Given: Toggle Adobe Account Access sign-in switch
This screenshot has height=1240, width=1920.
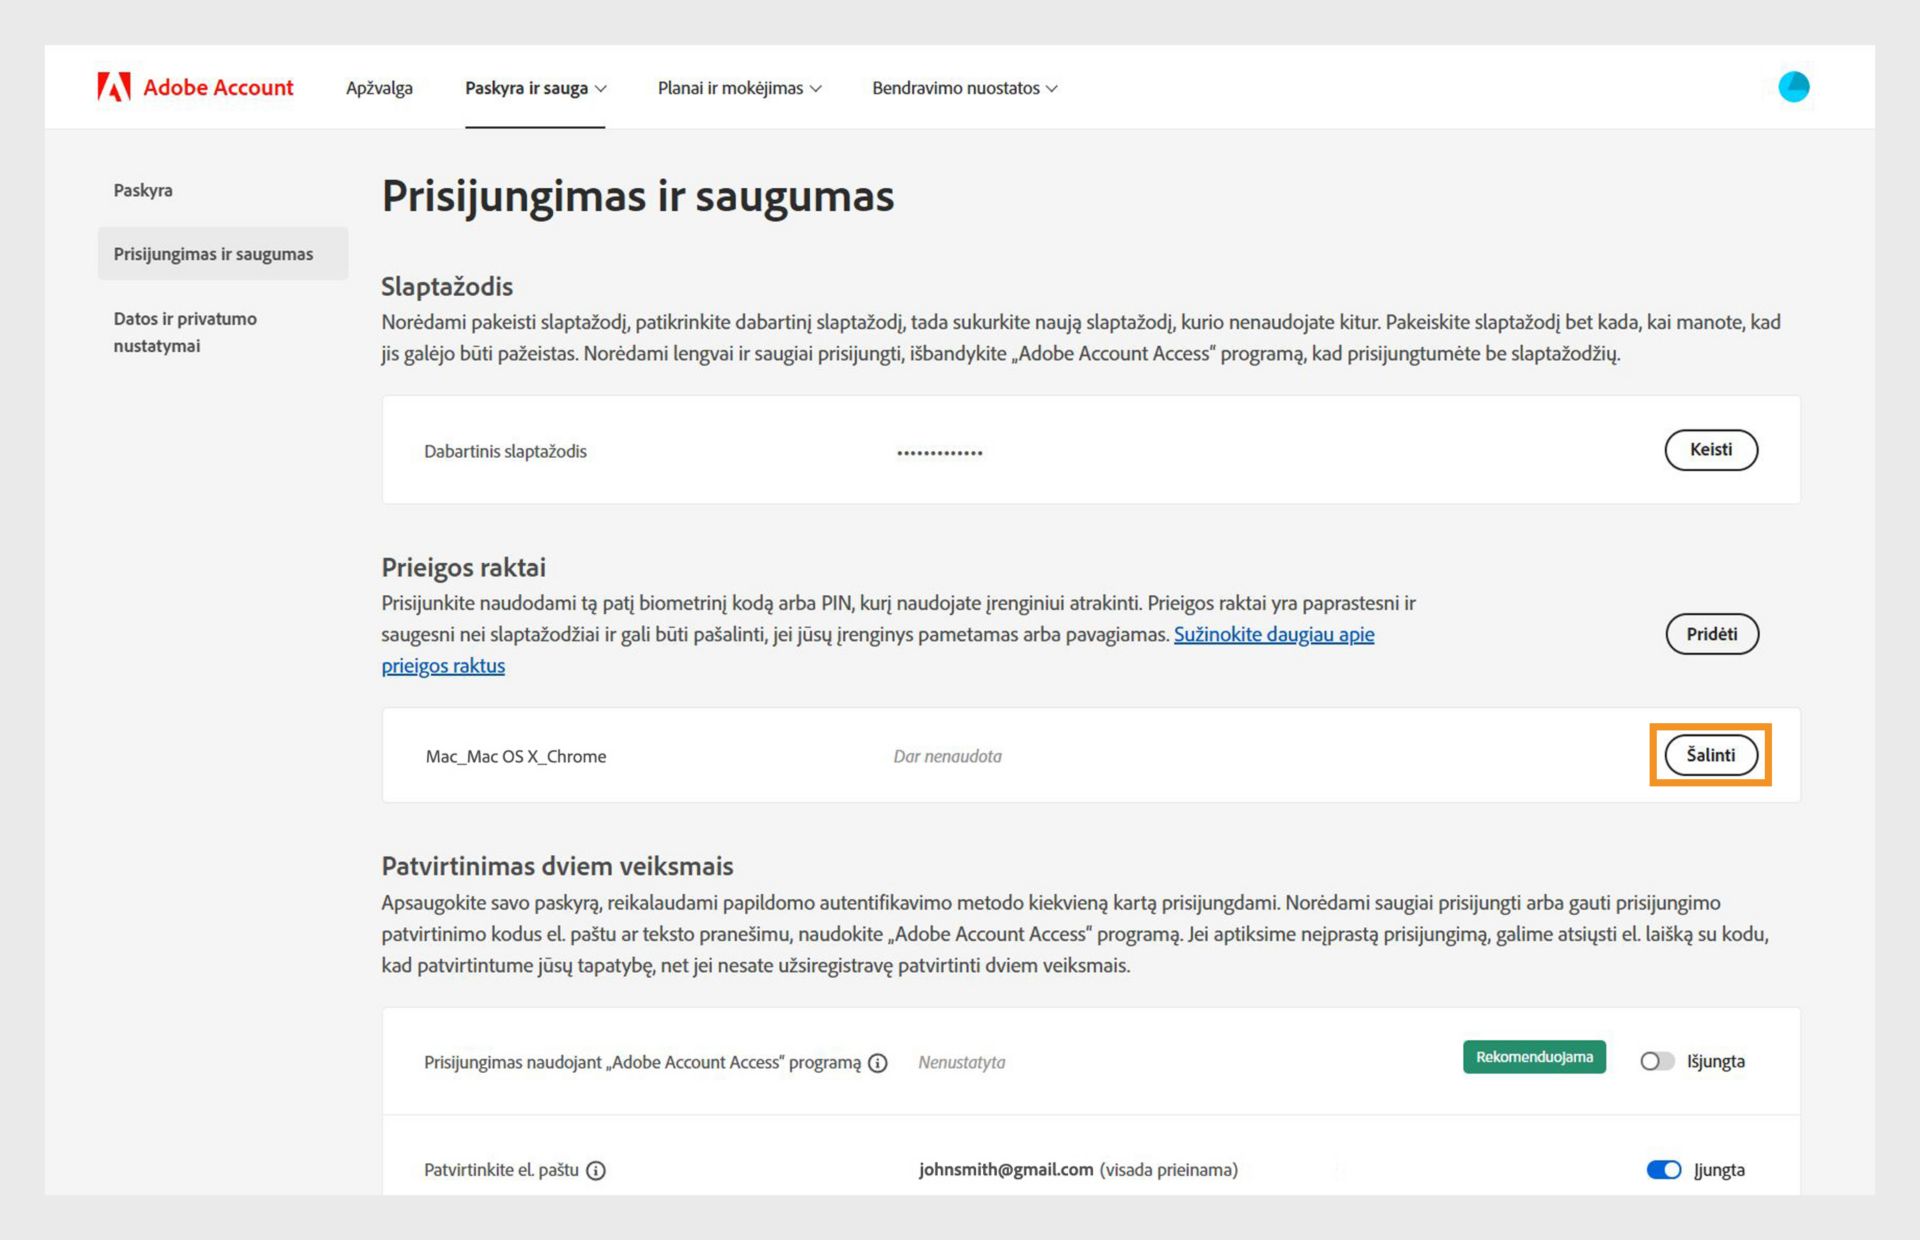Looking at the screenshot, I should pos(1657,1061).
